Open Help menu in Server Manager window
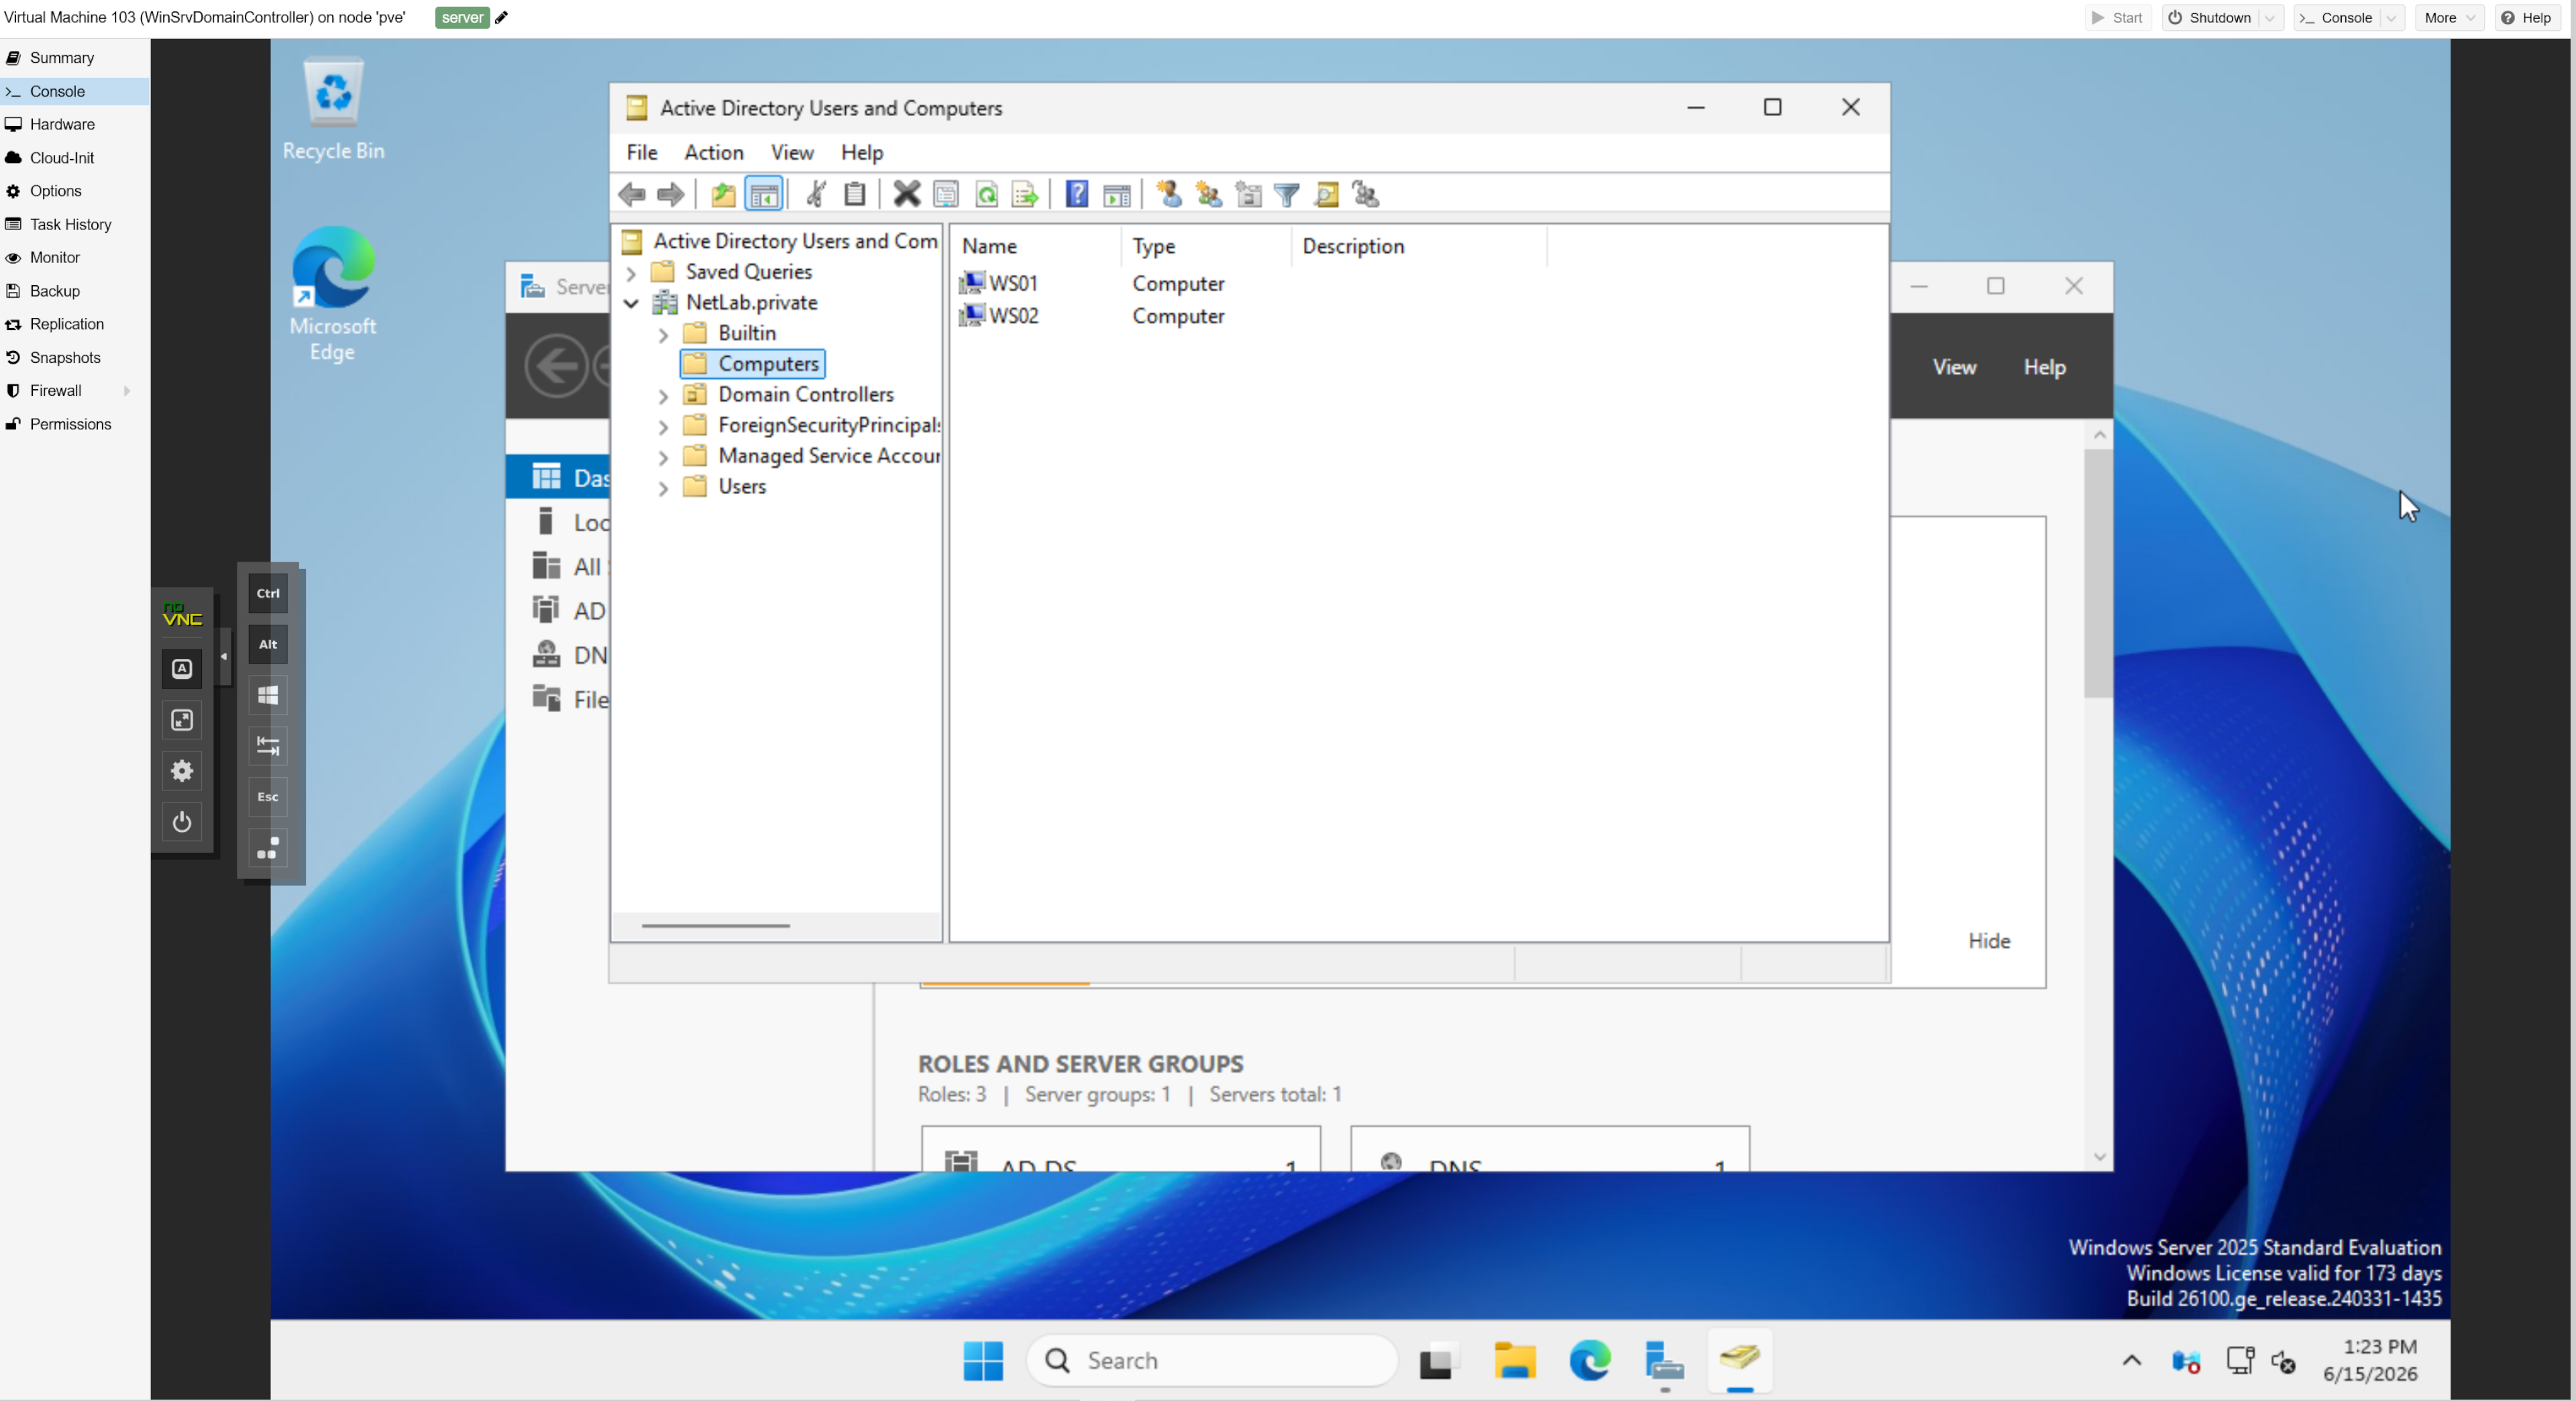Viewport: 2576px width, 1401px height. click(x=2045, y=367)
